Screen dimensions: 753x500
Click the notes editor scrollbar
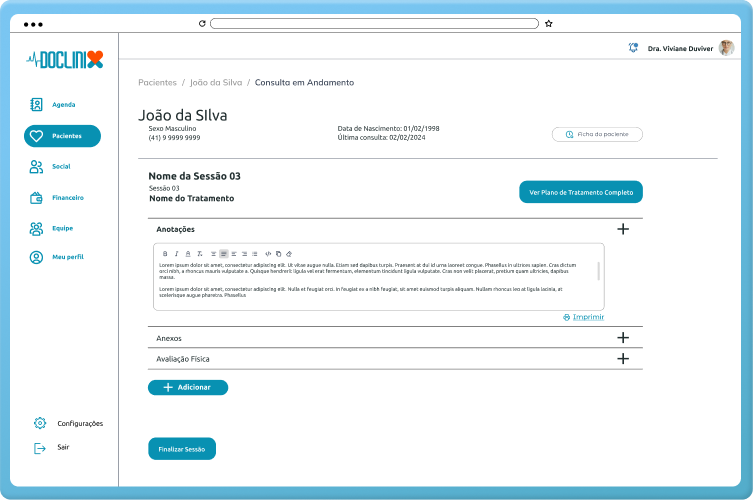(599, 271)
